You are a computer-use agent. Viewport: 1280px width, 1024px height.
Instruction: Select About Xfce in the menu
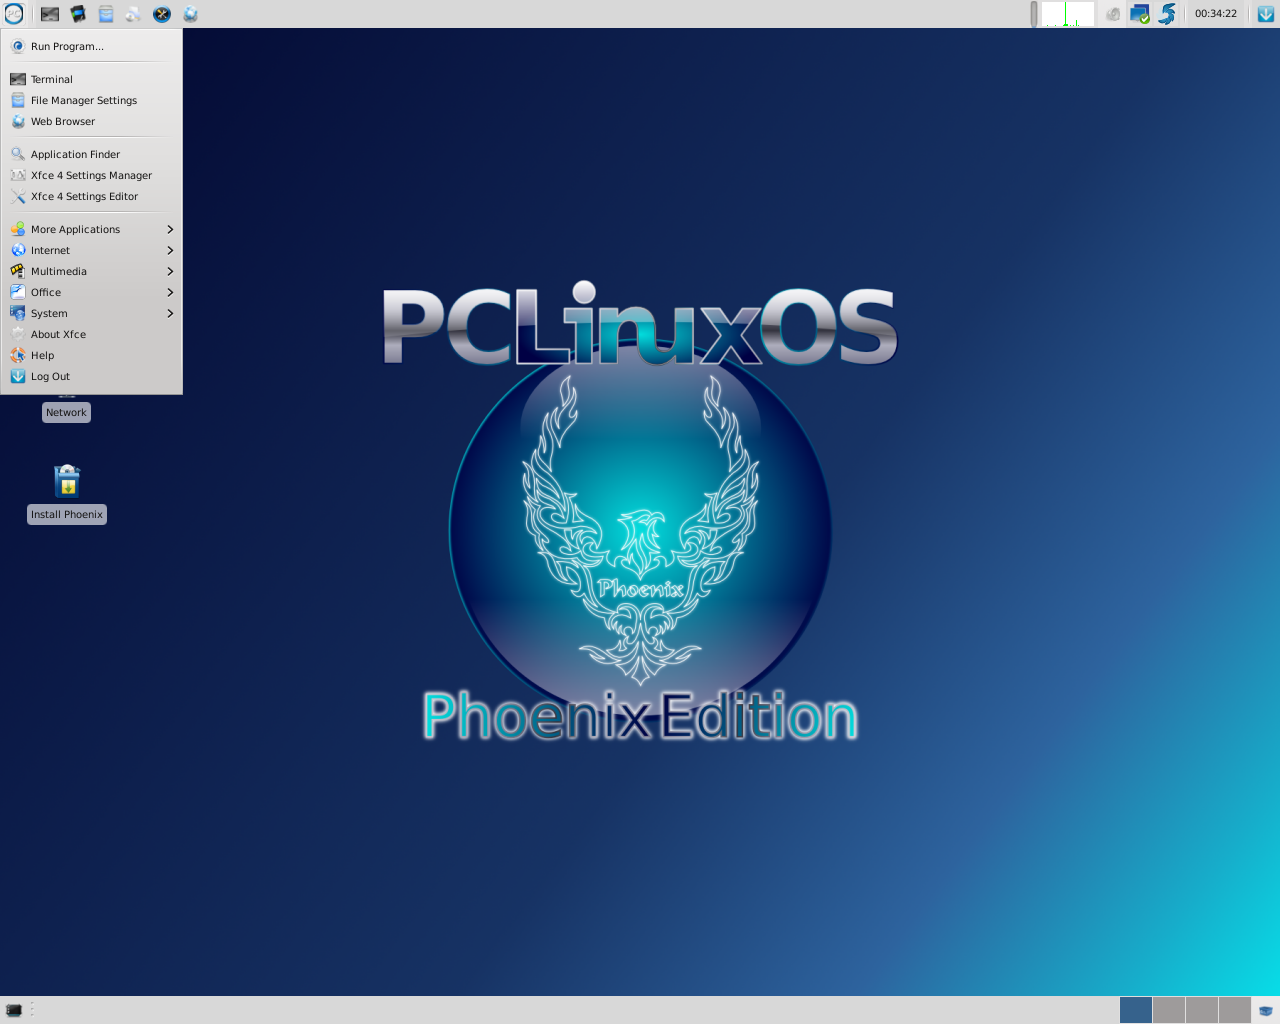click(x=91, y=334)
